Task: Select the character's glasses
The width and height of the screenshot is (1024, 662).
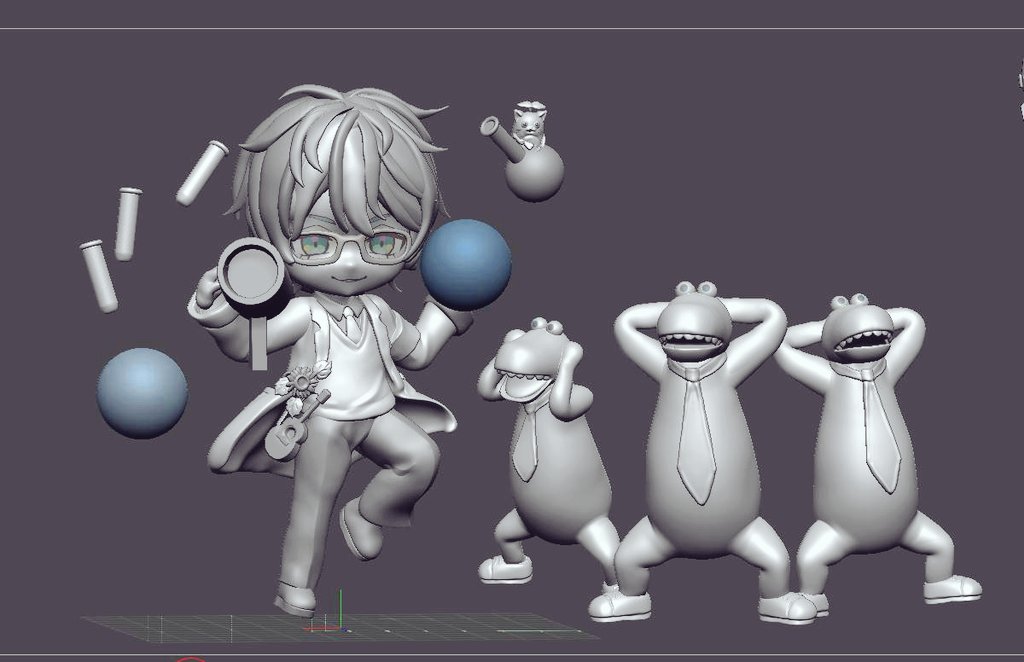Action: 349,249
